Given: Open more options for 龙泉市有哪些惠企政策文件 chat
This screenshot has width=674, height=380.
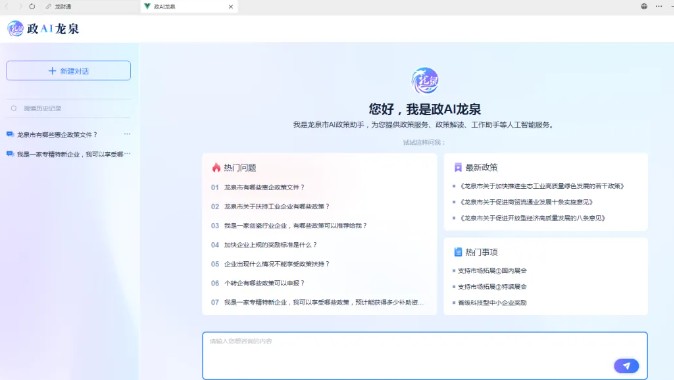Looking at the screenshot, I should (x=127, y=134).
